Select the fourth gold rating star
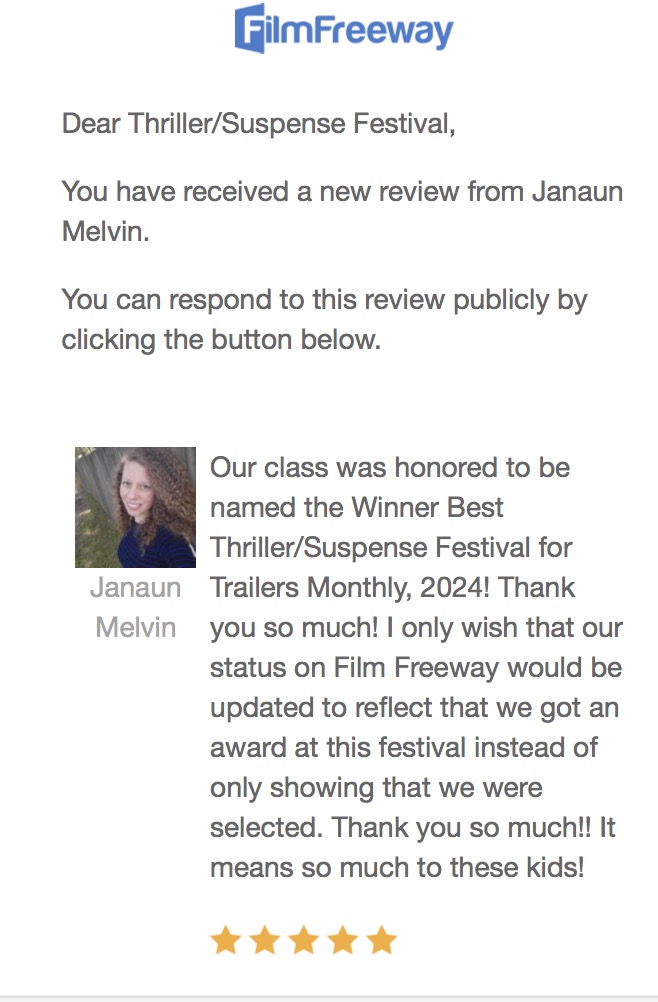The width and height of the screenshot is (658, 1002). 342,940
